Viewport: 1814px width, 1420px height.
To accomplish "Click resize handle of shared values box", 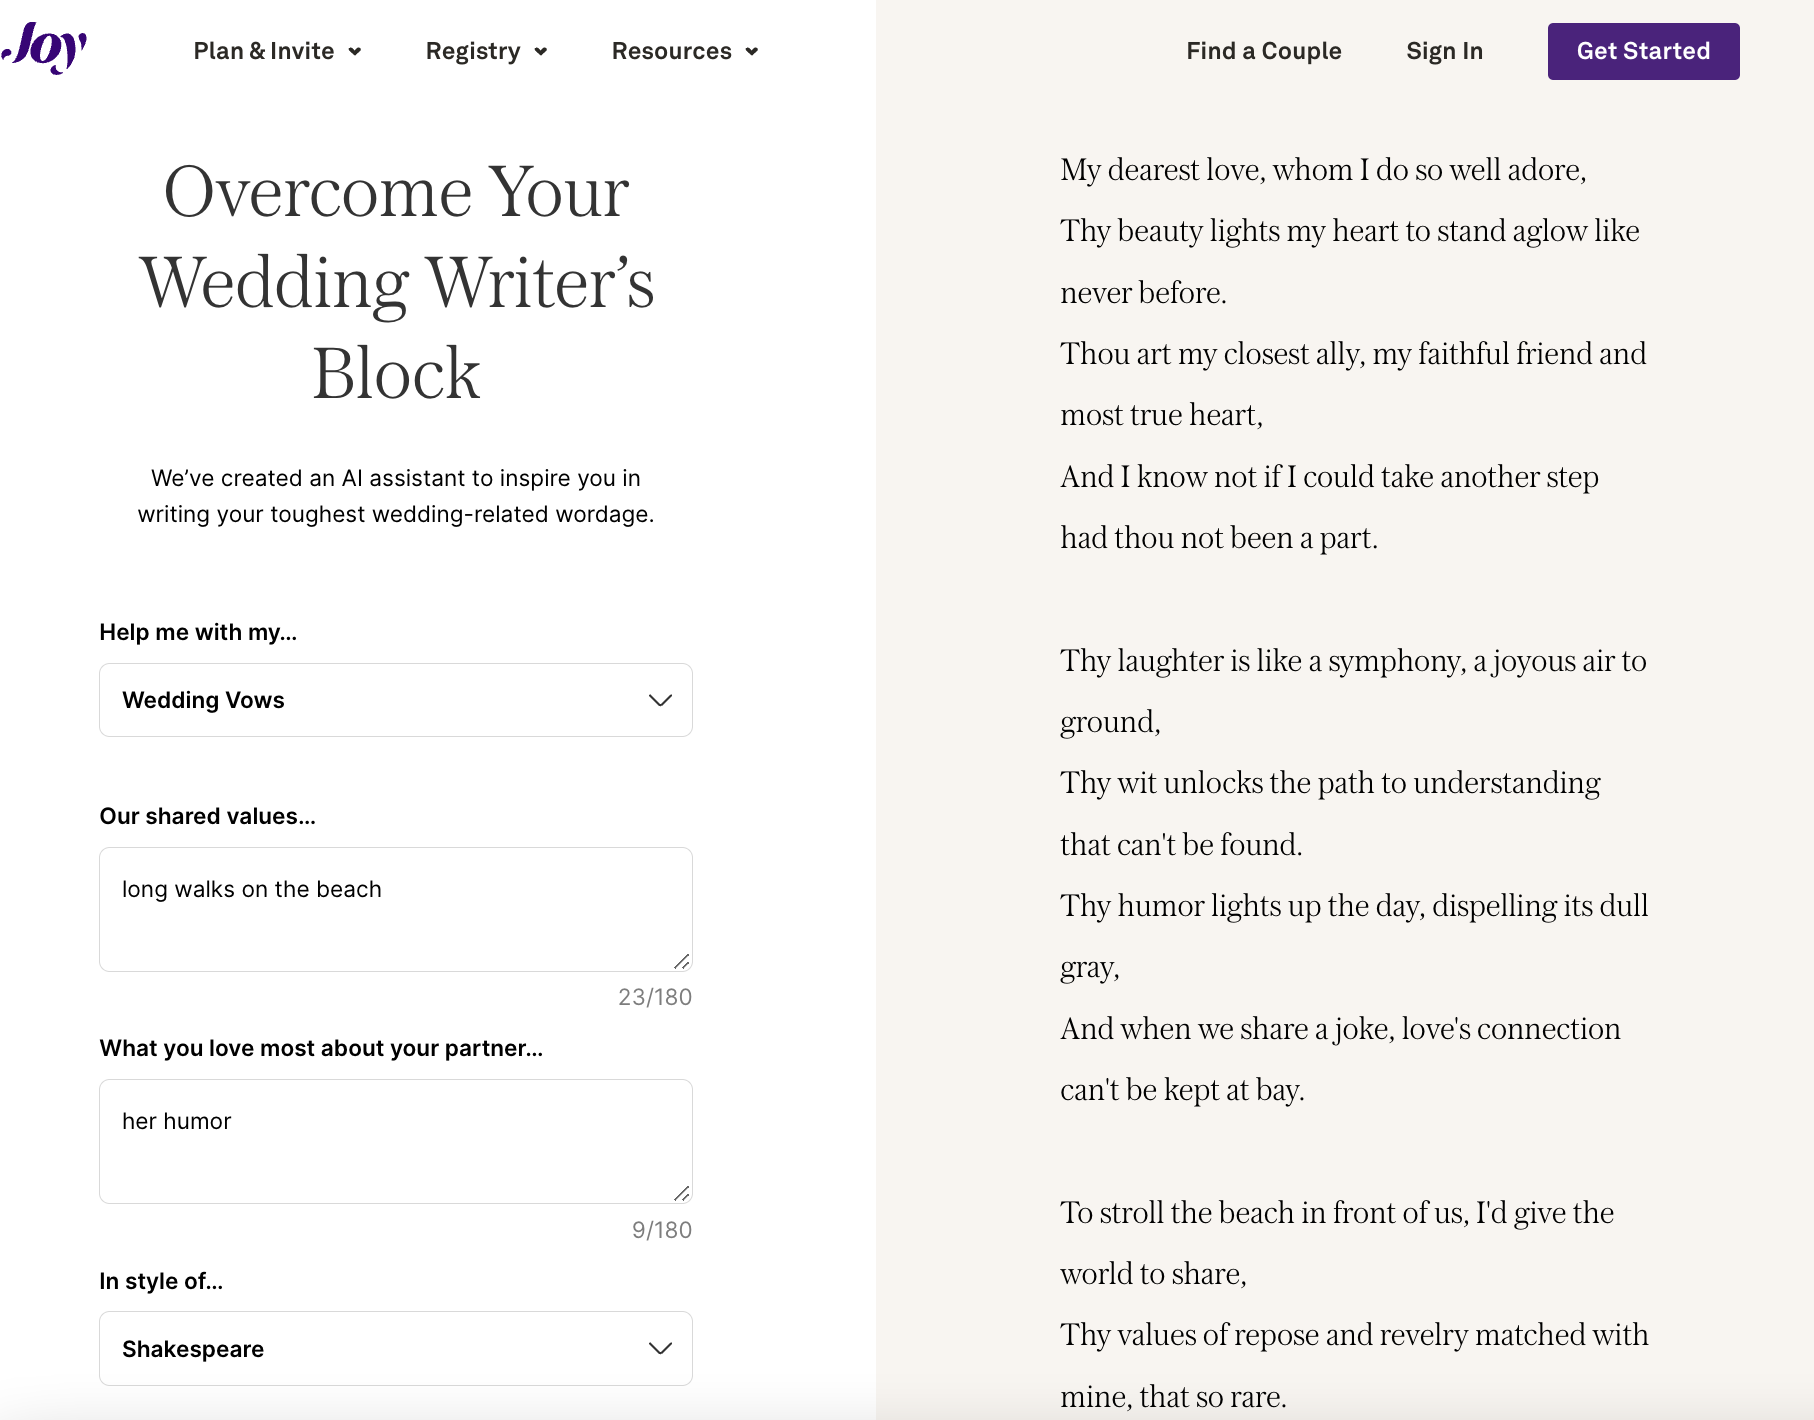I will [x=682, y=961].
